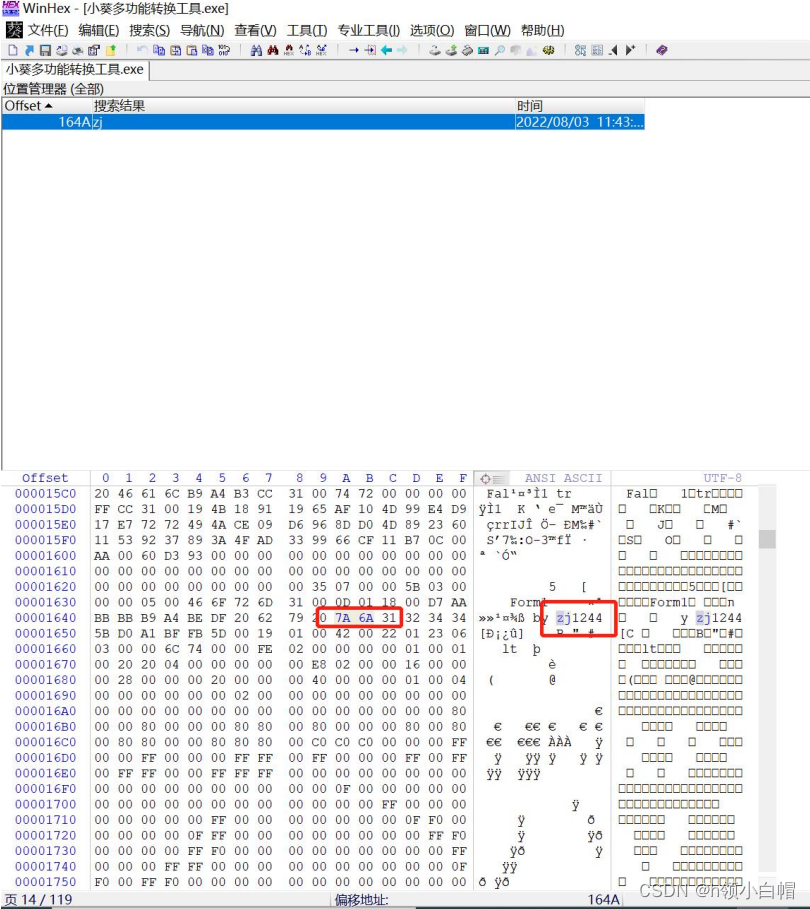The height and width of the screenshot is (909, 810).
Task: Click the Offset header in hex view
Action: (x=45, y=478)
